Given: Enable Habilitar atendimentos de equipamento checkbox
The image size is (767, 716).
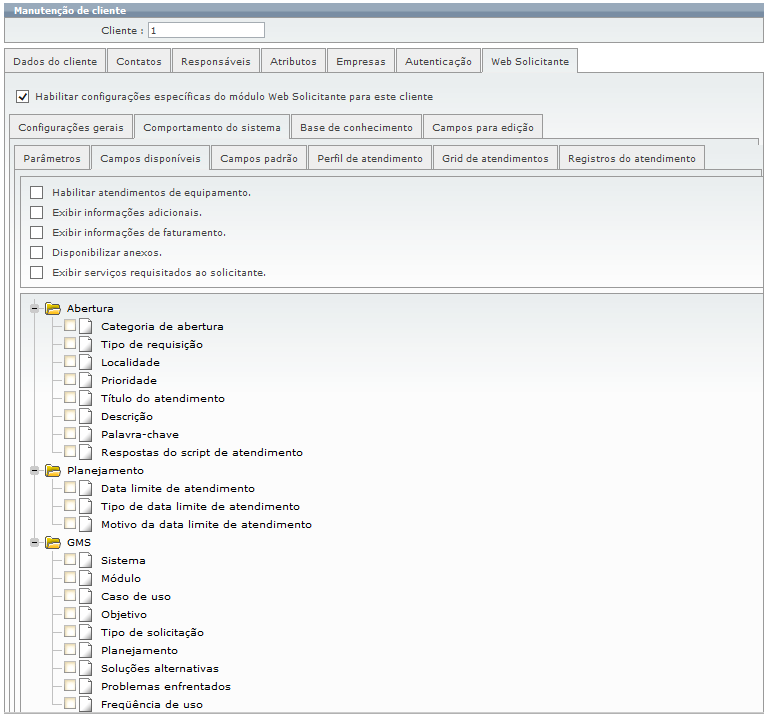Looking at the screenshot, I should (x=37, y=192).
